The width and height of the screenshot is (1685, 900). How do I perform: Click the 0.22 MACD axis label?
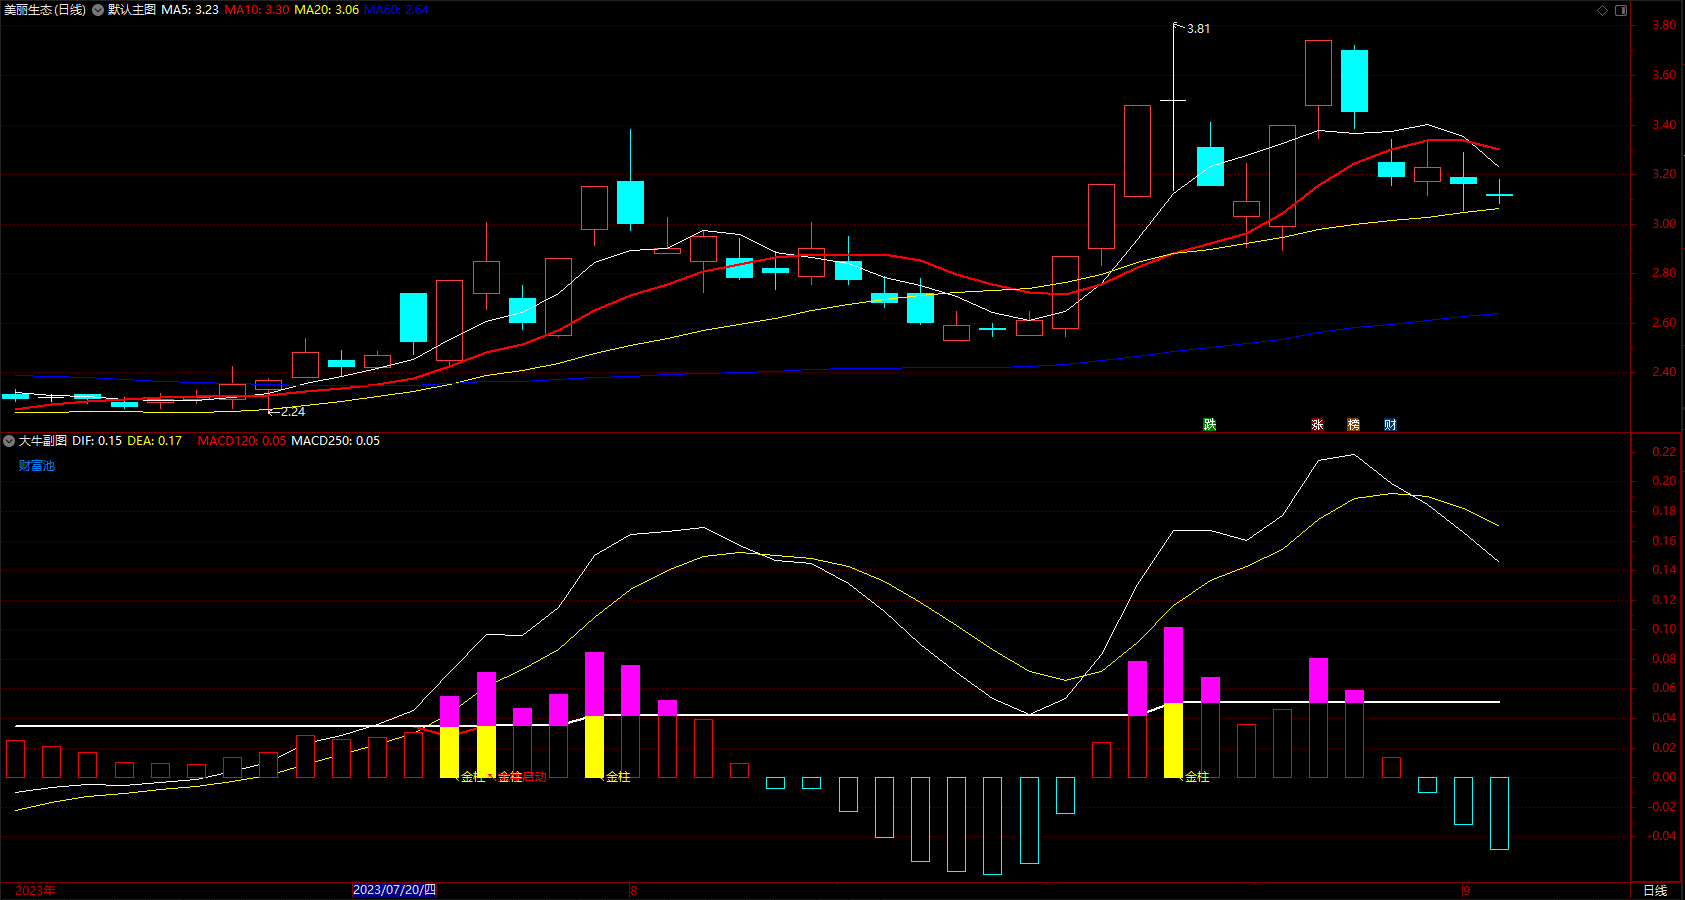(x=1664, y=452)
